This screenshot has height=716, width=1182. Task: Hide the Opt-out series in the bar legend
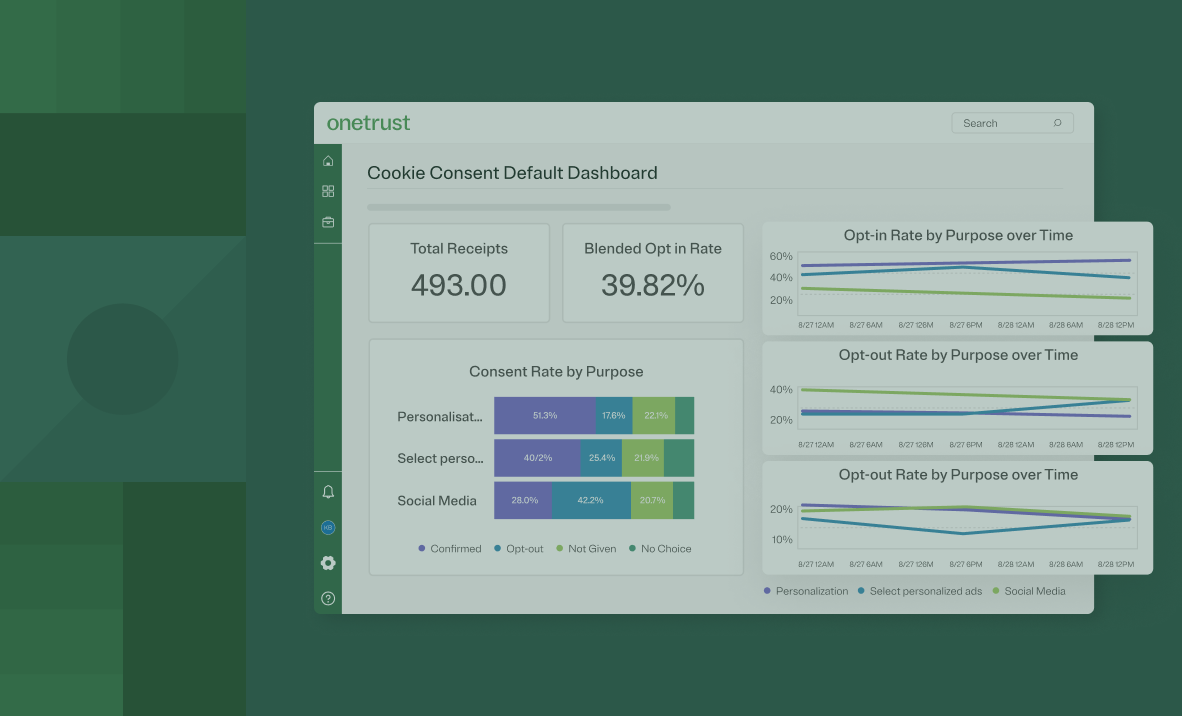click(x=517, y=548)
